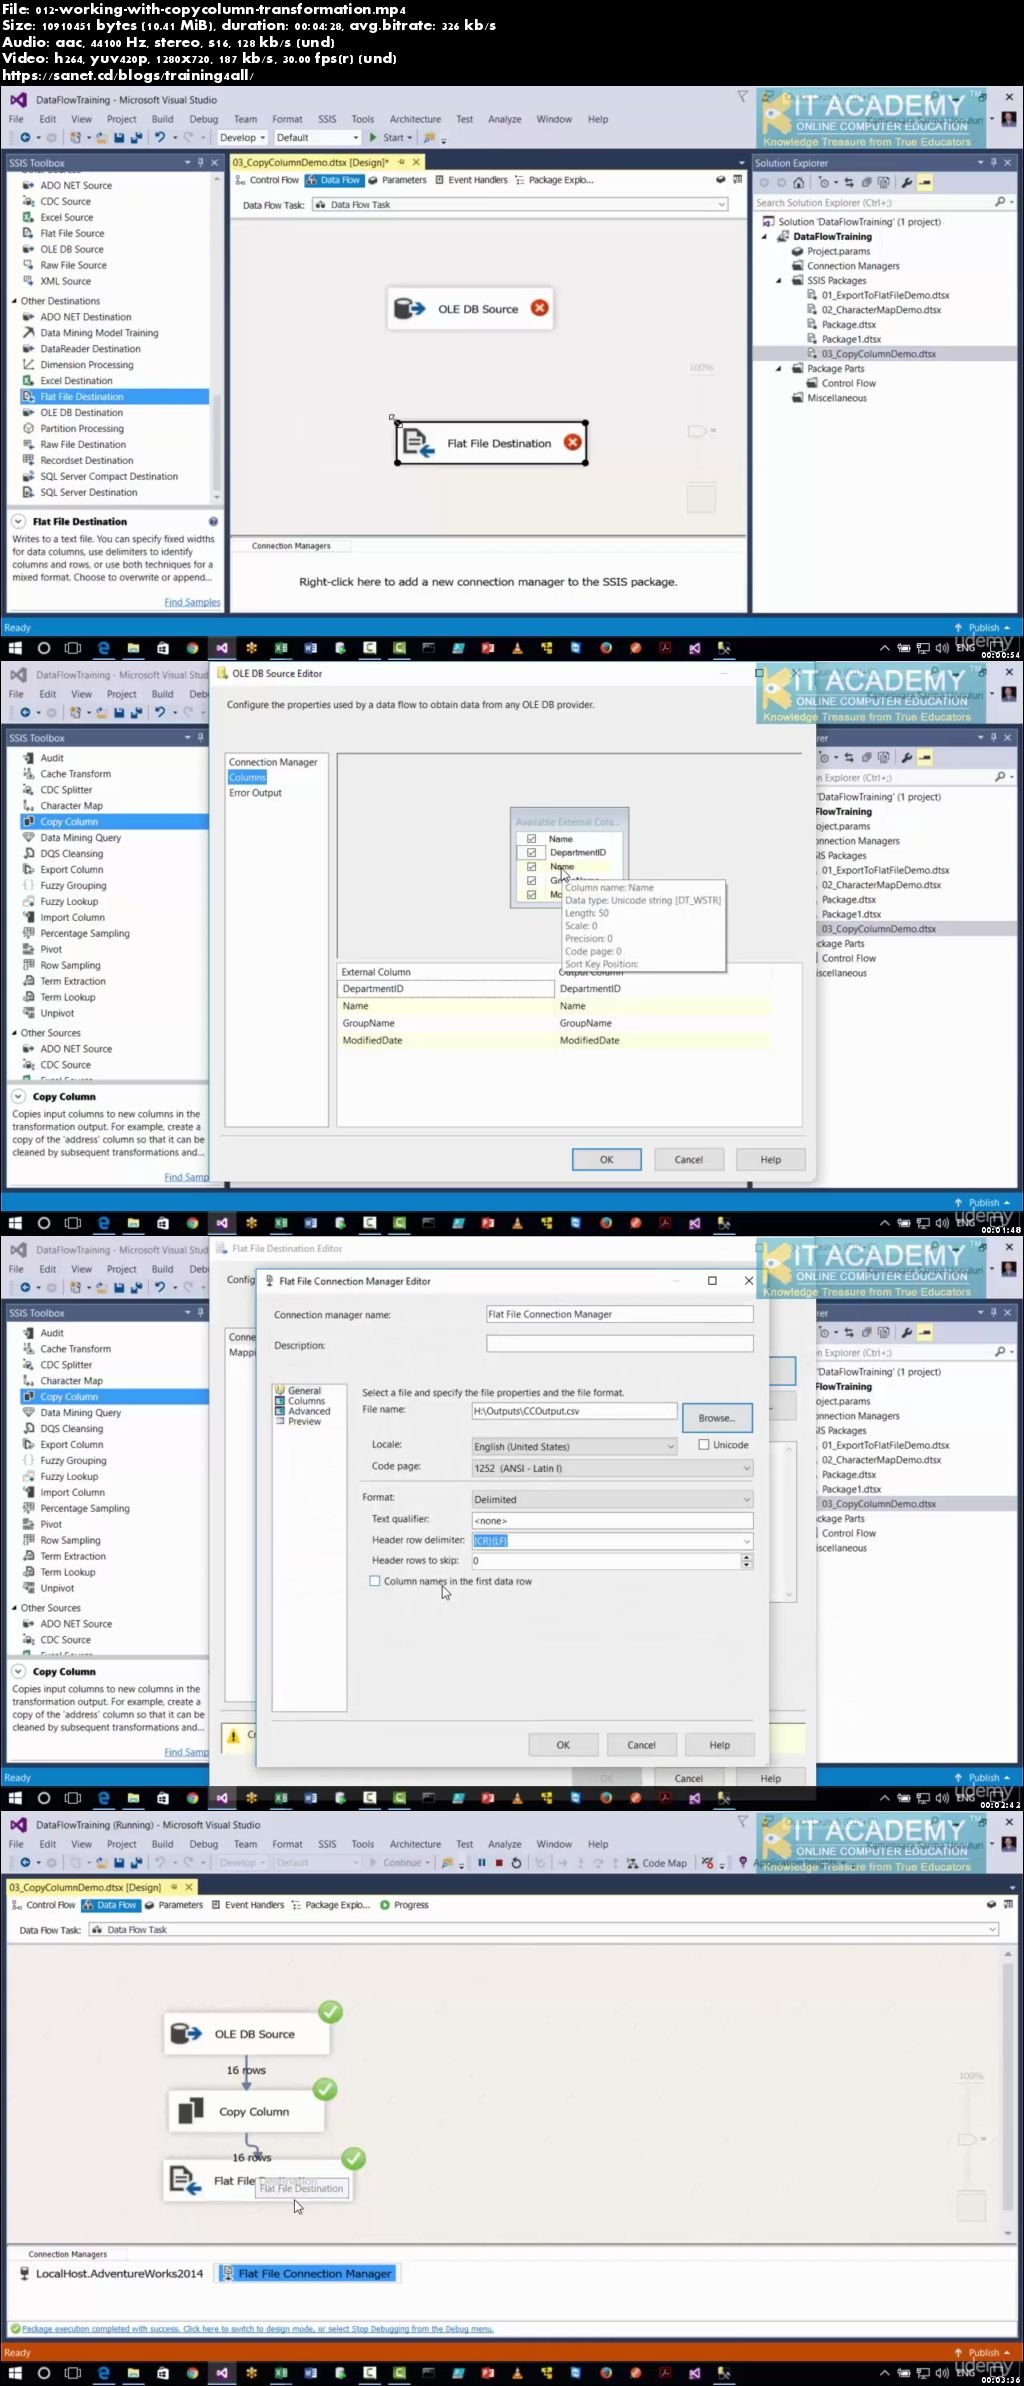
Task: Click red error icon on OLE DB Source
Action: (540, 308)
